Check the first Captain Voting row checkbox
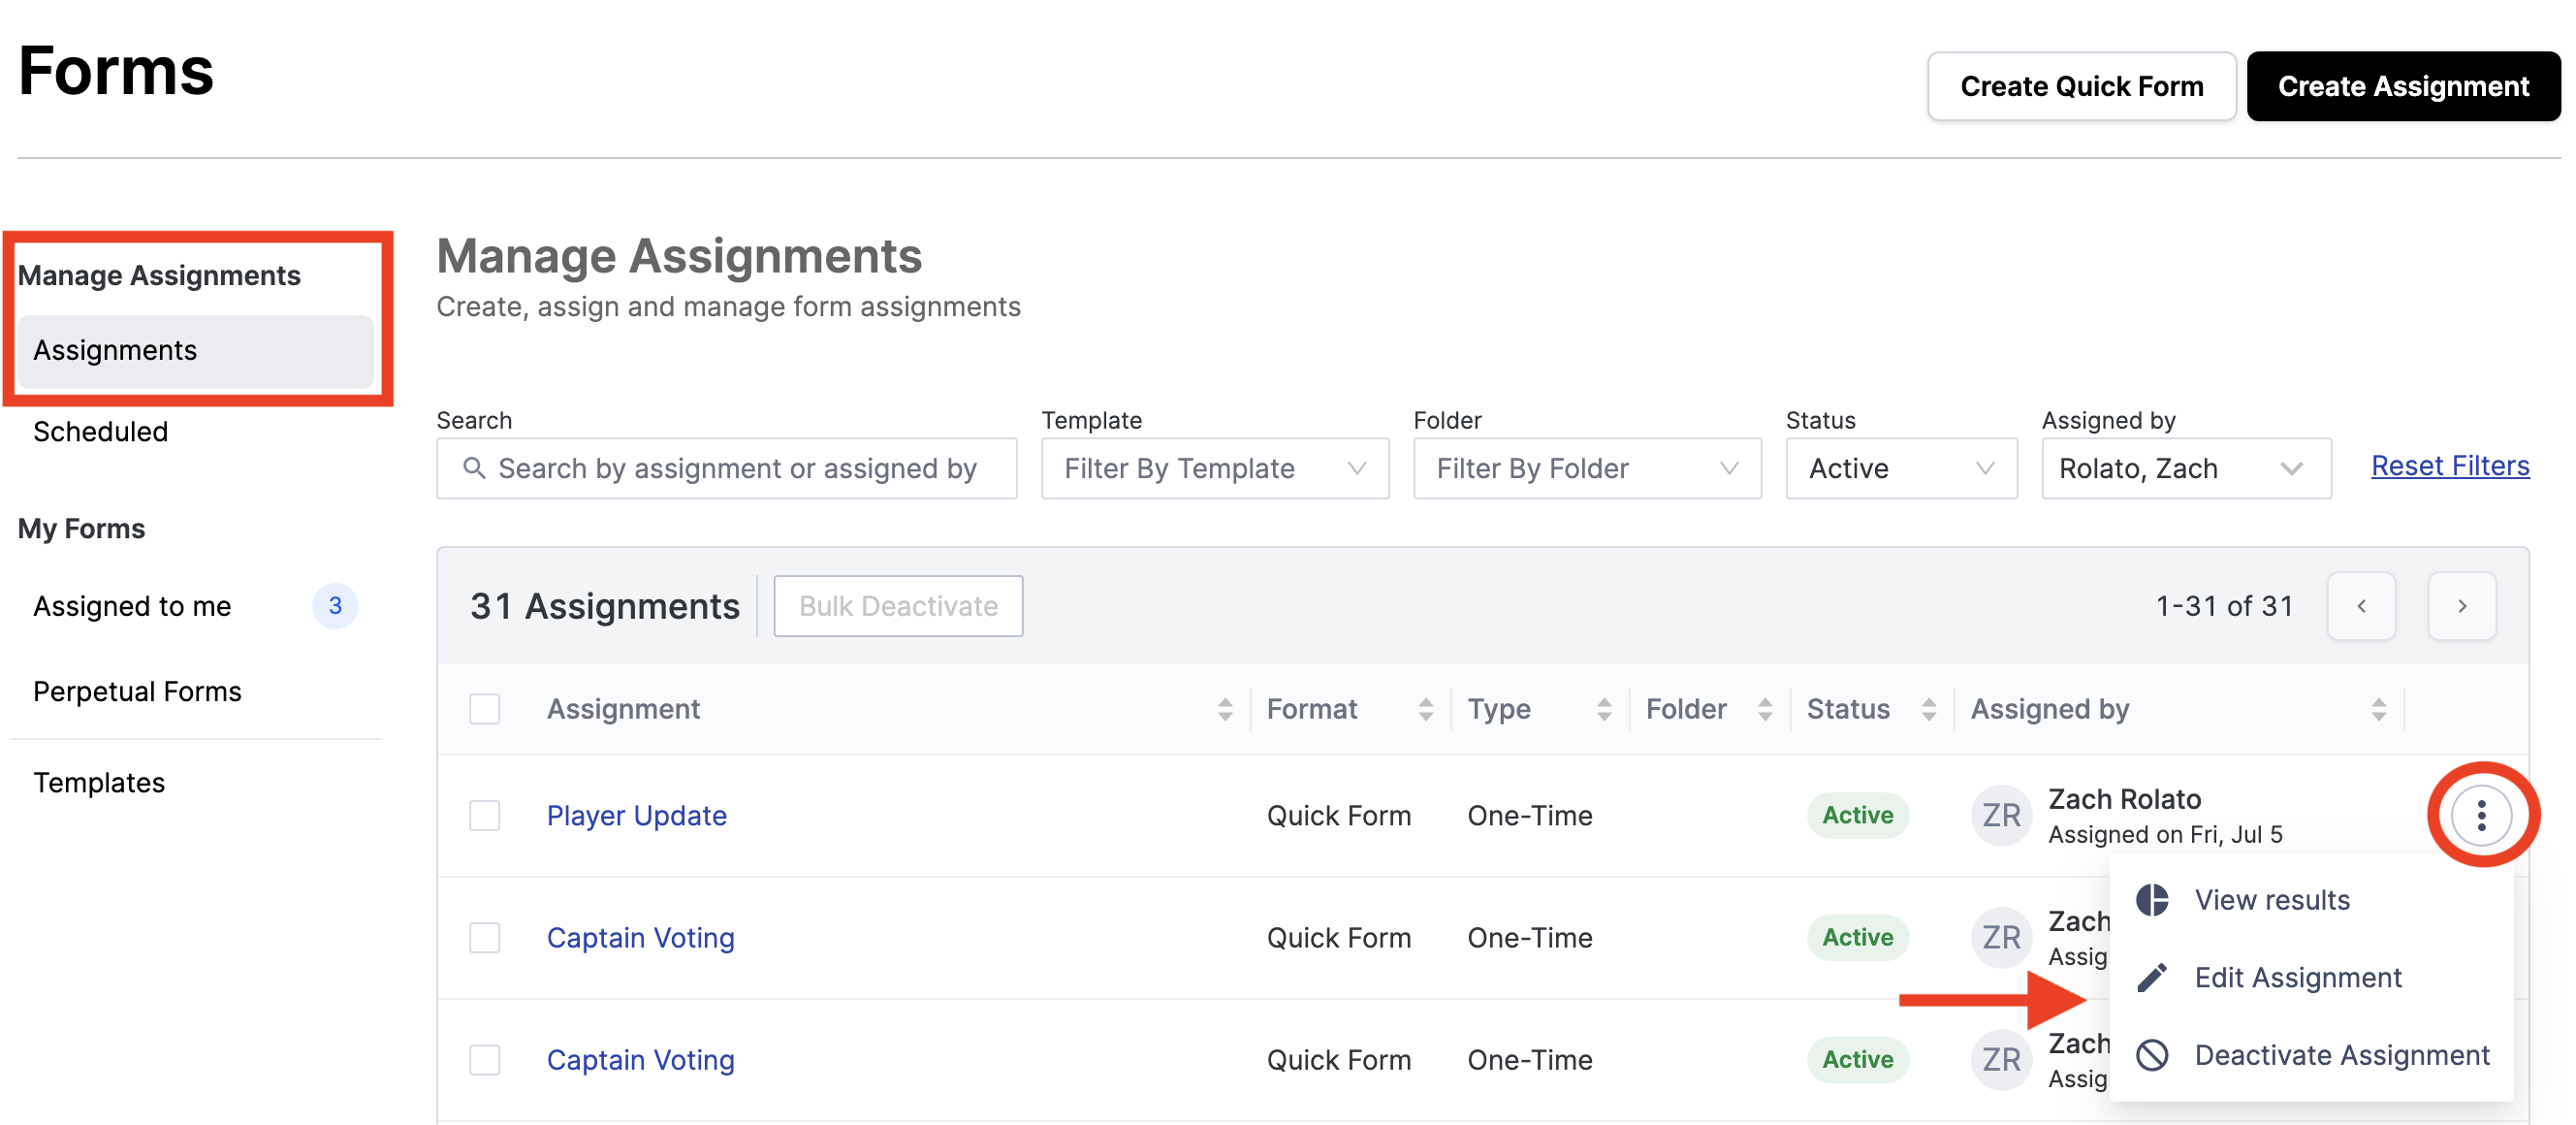Image resolution: width=2576 pixels, height=1125 pixels. pyautogui.click(x=484, y=937)
